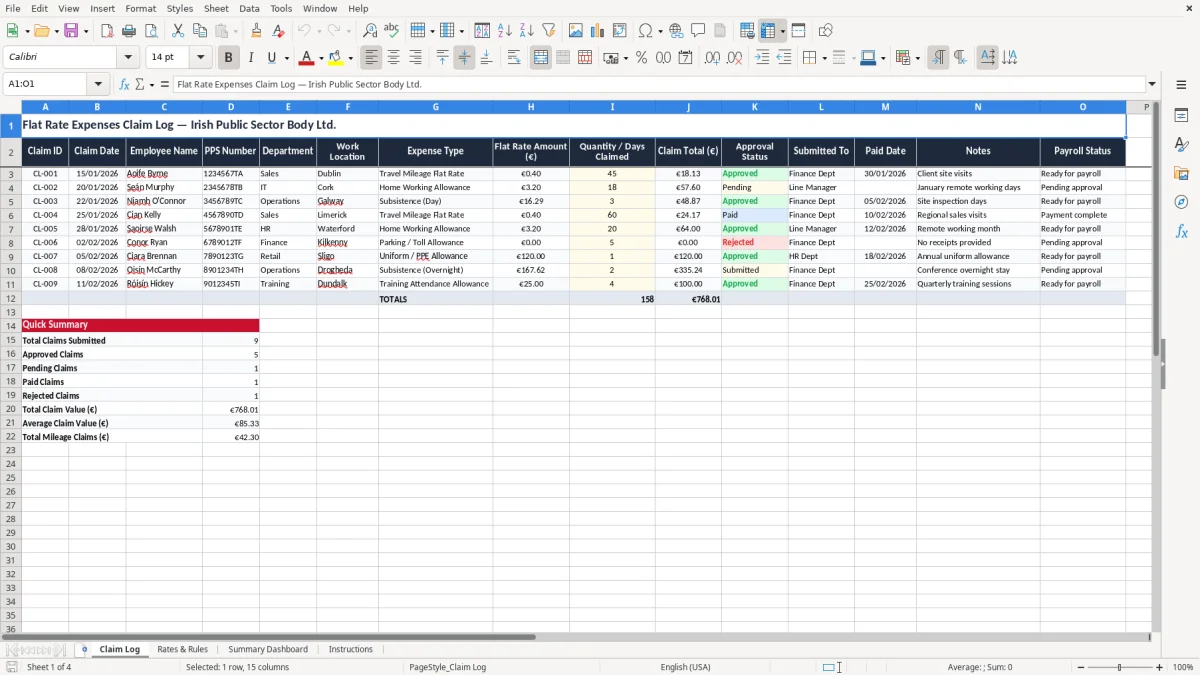The height and width of the screenshot is (675, 1200).
Task: Click the Format as Percent icon
Action: tap(641, 58)
